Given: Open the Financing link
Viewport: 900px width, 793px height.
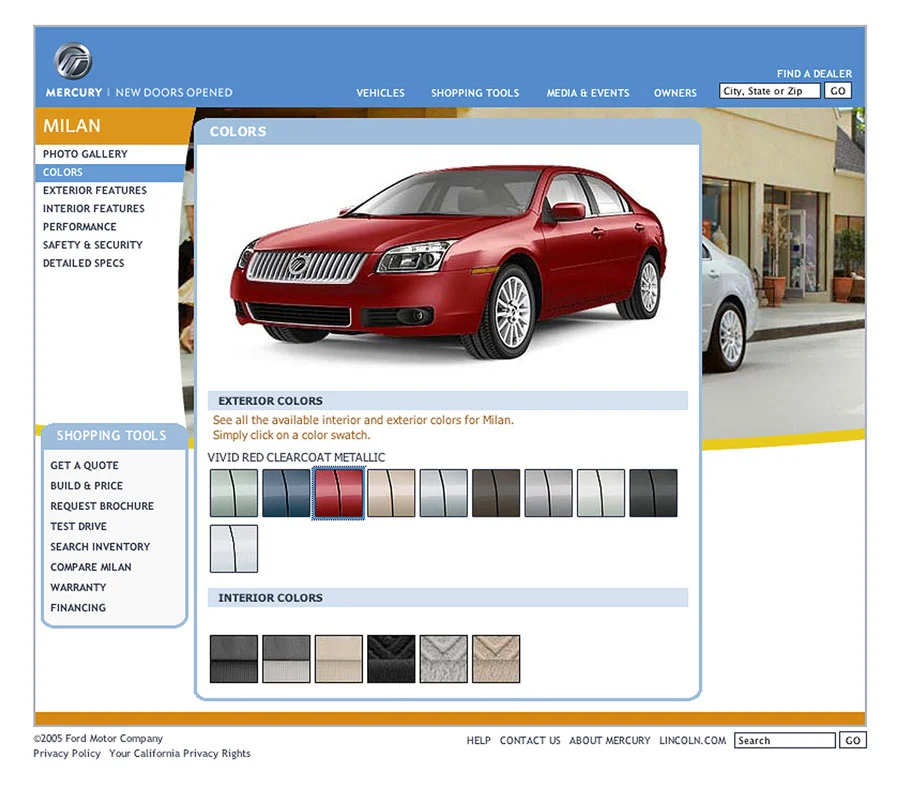Looking at the screenshot, I should tap(78, 608).
